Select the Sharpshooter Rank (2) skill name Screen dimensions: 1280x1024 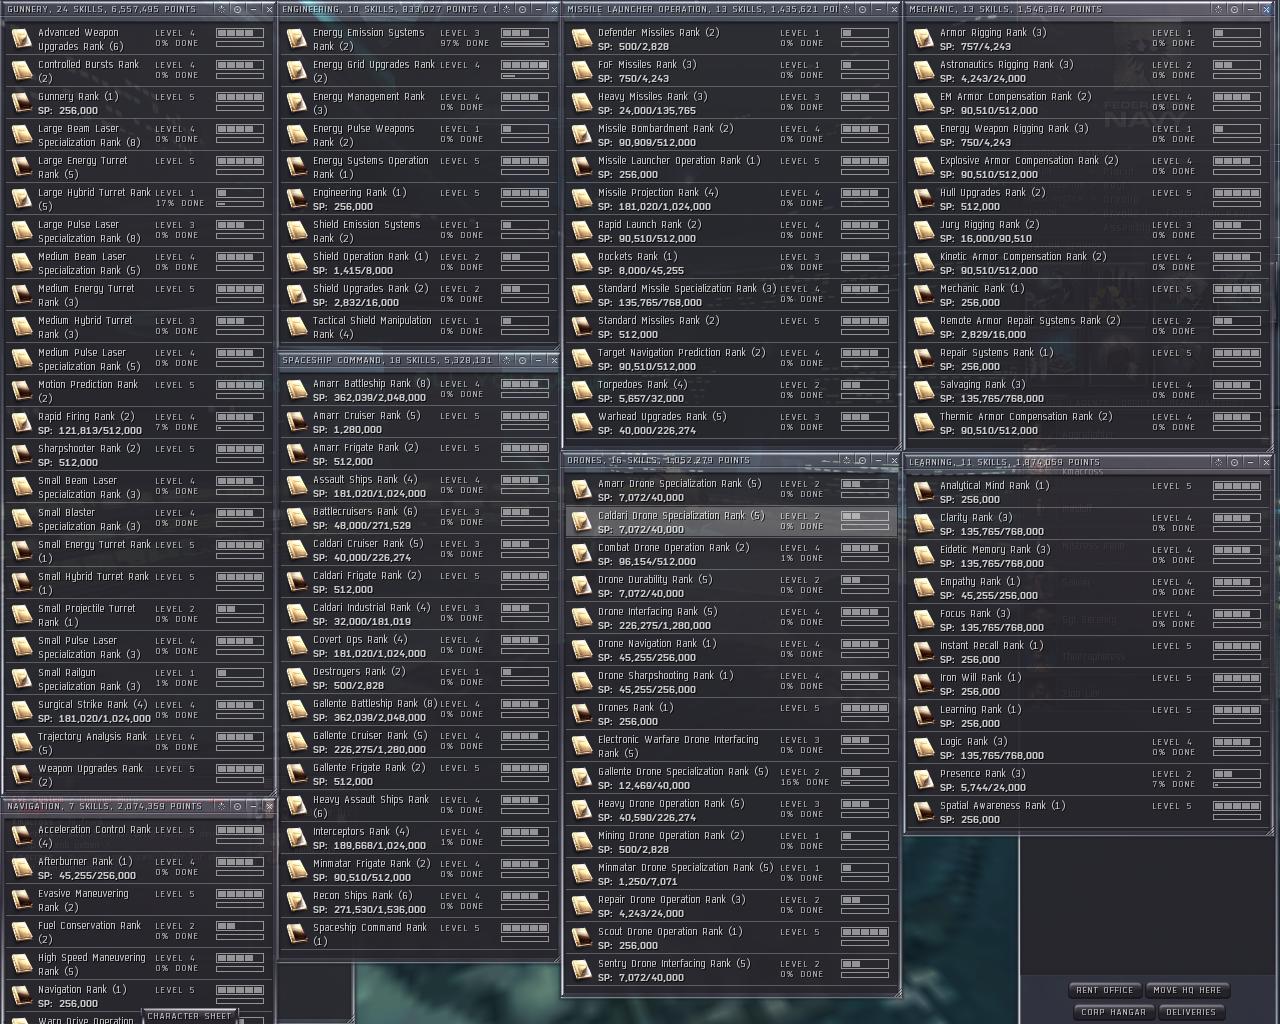[x=89, y=449]
